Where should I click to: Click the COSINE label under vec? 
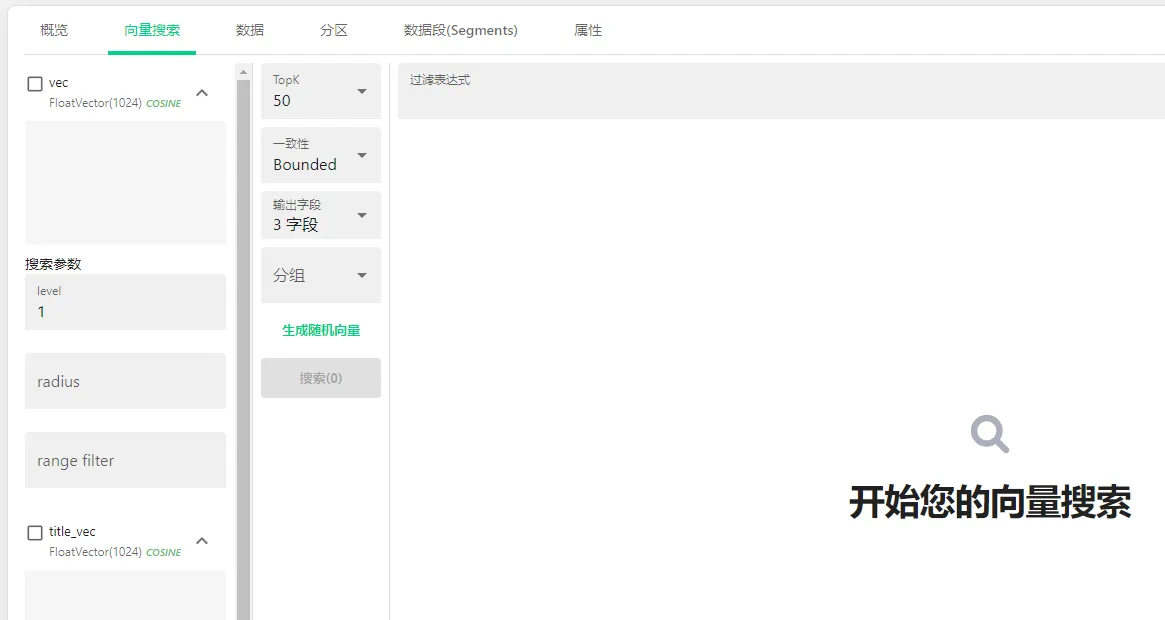[x=163, y=104]
